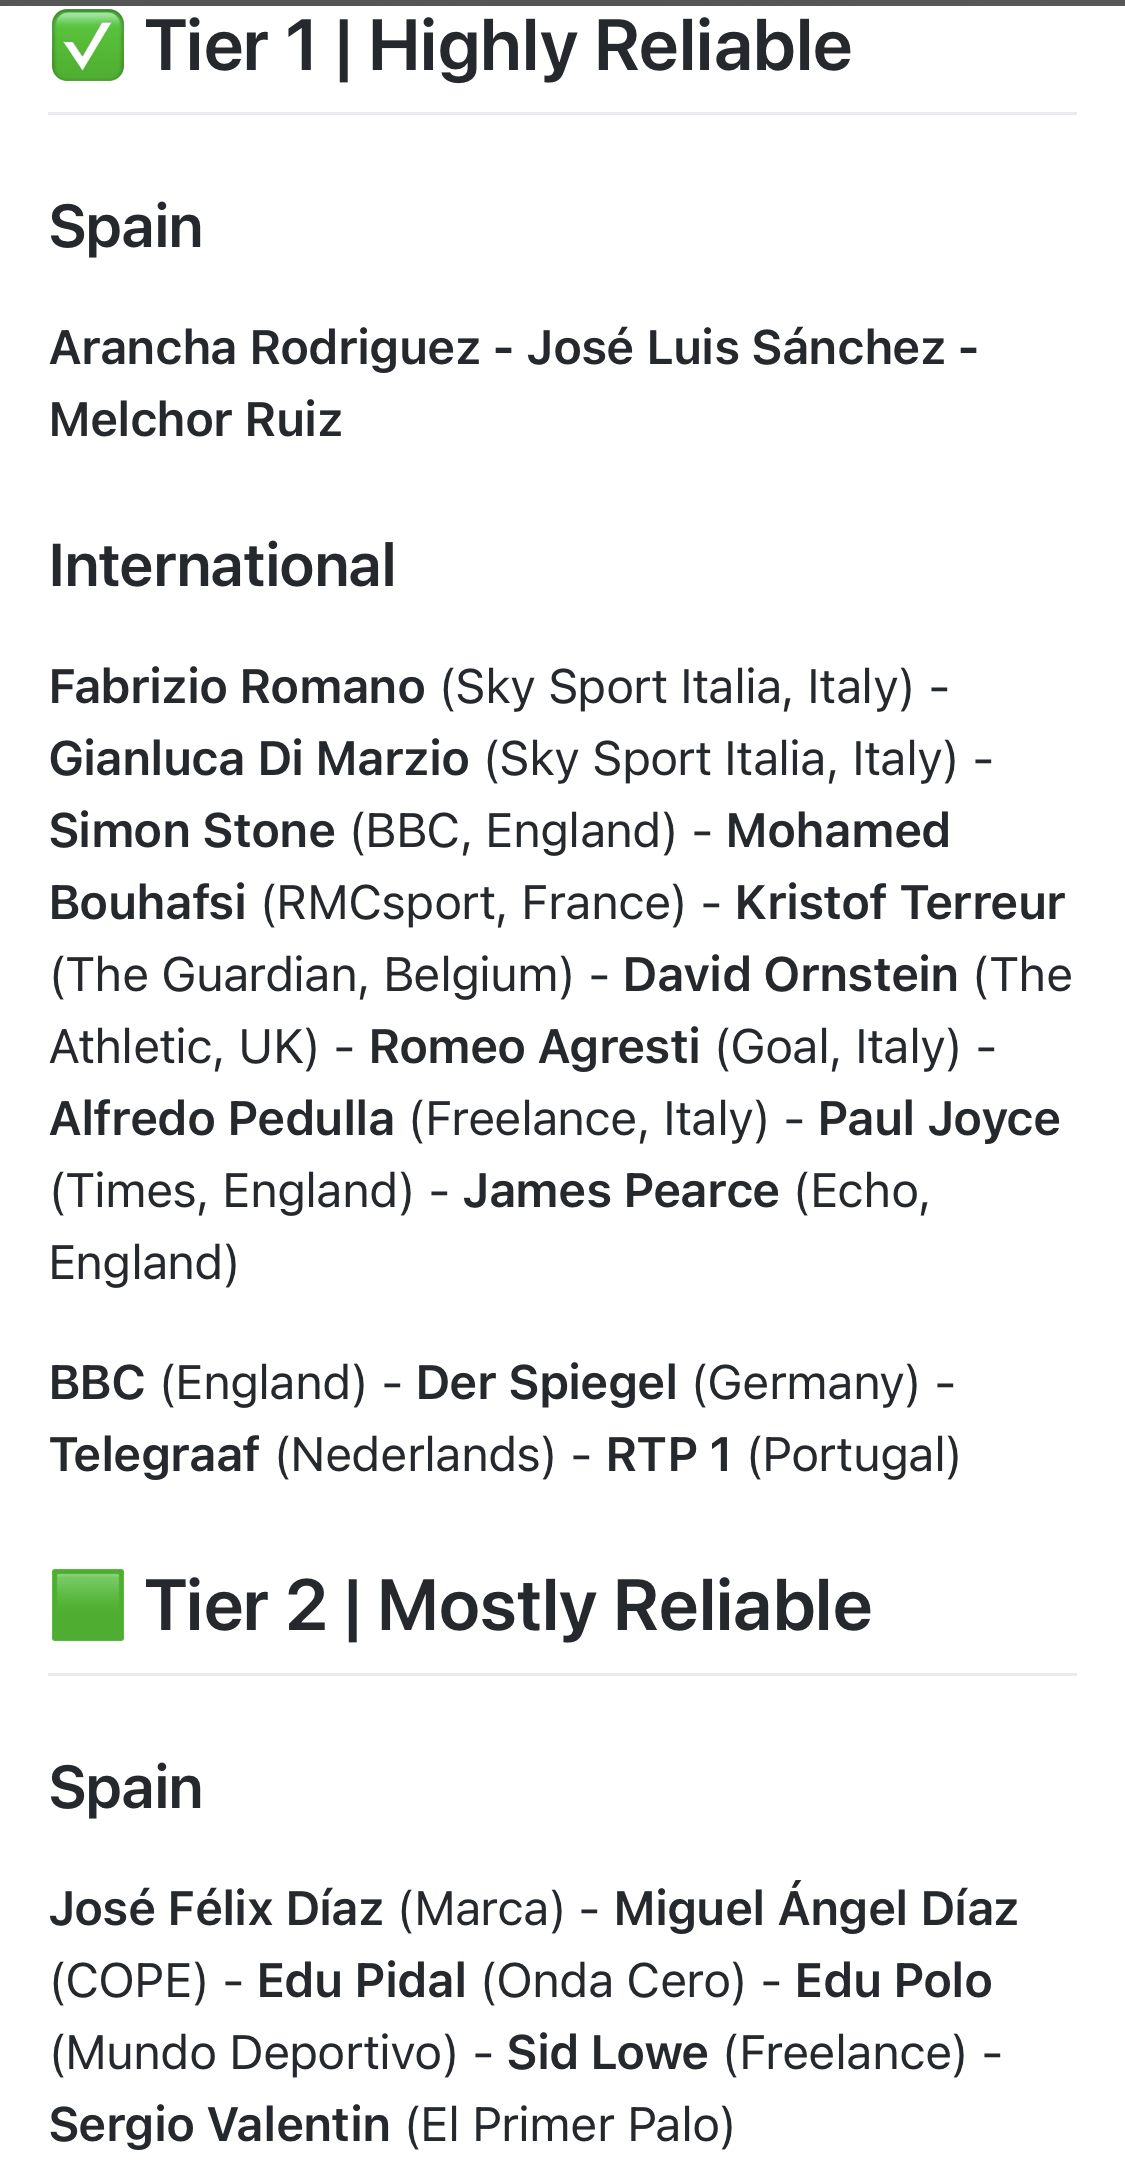Viewport: 1125px width, 2168px height.
Task: Select the "Tier 1 | Highly Reliable" heading
Action: click(498, 46)
